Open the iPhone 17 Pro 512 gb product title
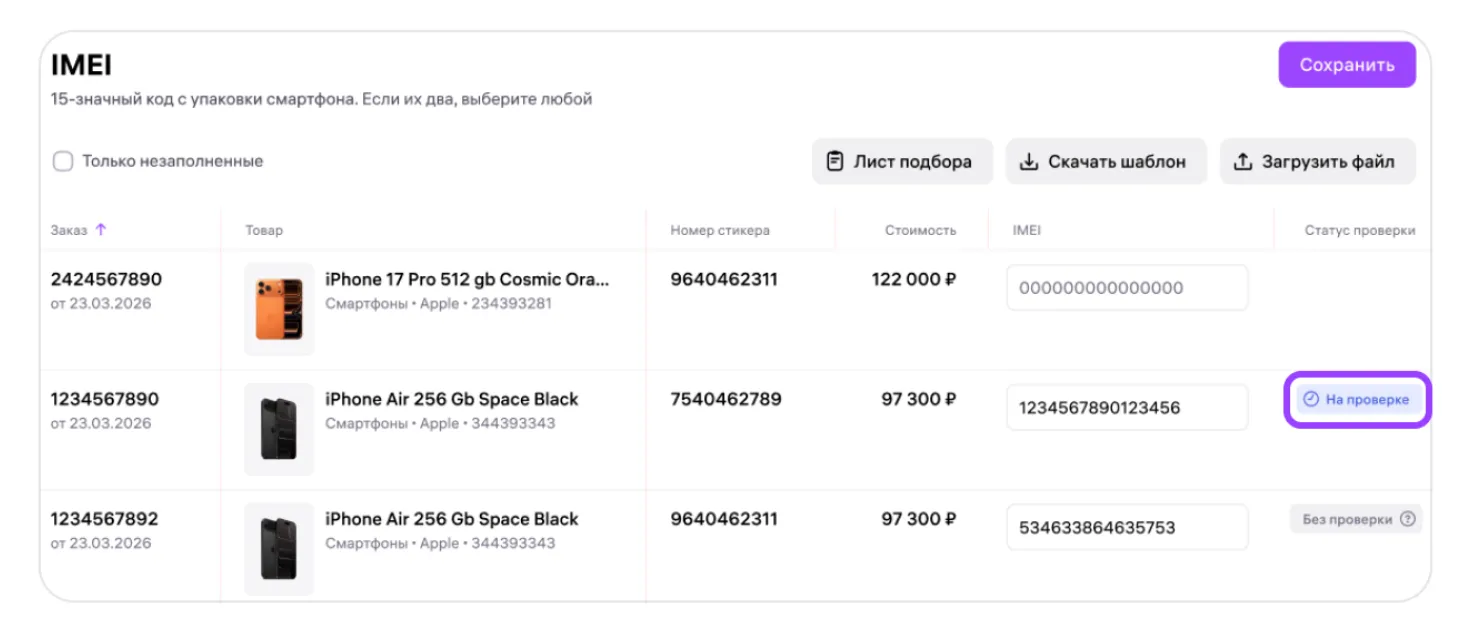Screen dimensions: 1478x631 467,279
